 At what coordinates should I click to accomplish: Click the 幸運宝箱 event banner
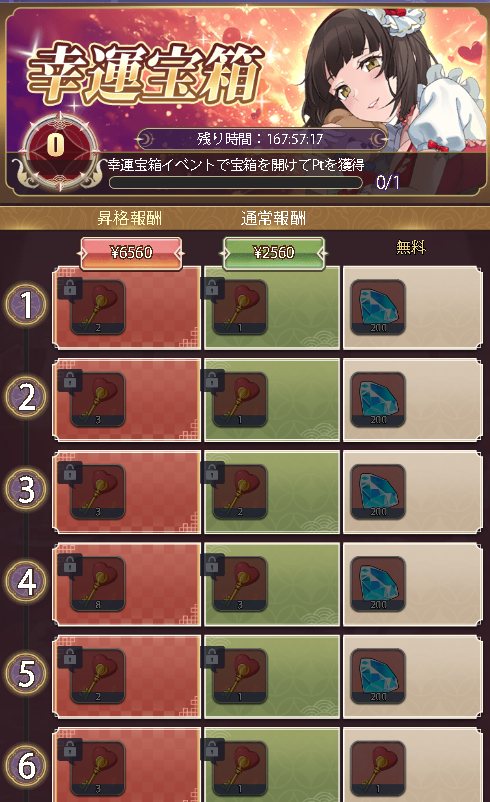pos(245,98)
